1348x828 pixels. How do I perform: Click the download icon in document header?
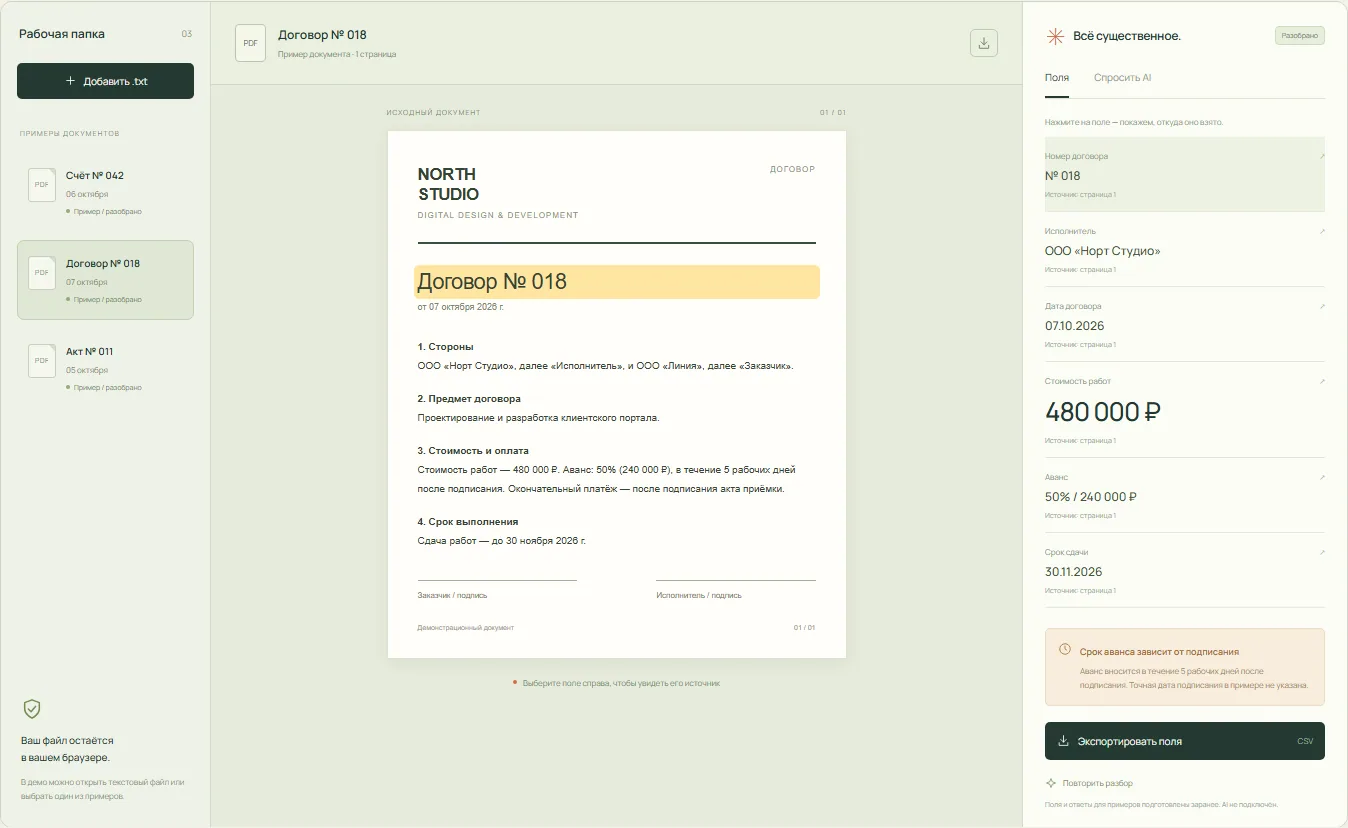(x=984, y=43)
